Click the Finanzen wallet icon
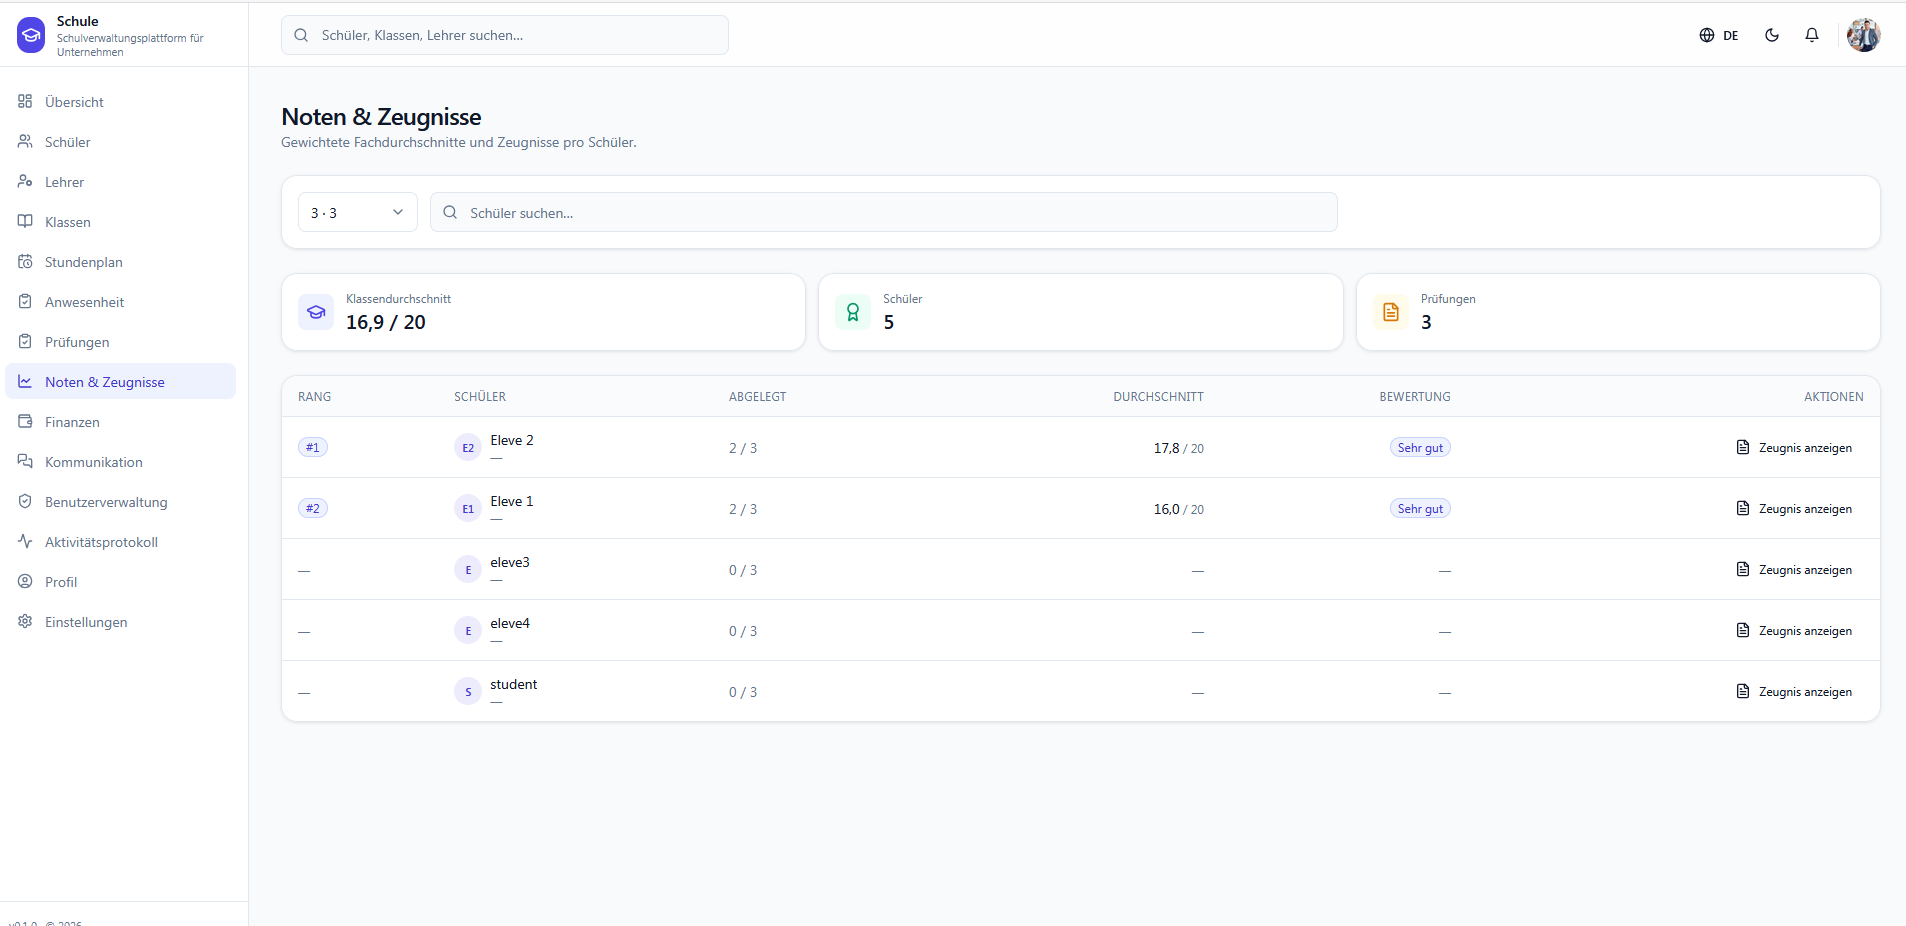 [25, 421]
